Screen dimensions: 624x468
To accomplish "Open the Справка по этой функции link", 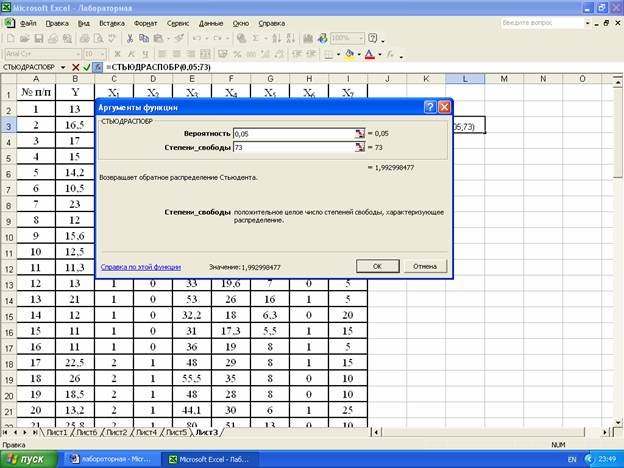I will point(139,267).
